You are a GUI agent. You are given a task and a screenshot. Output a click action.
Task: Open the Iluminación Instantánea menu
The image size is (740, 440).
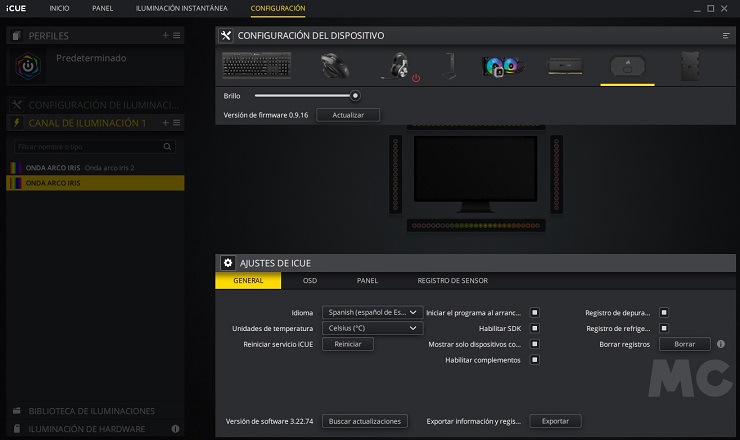[x=182, y=9]
